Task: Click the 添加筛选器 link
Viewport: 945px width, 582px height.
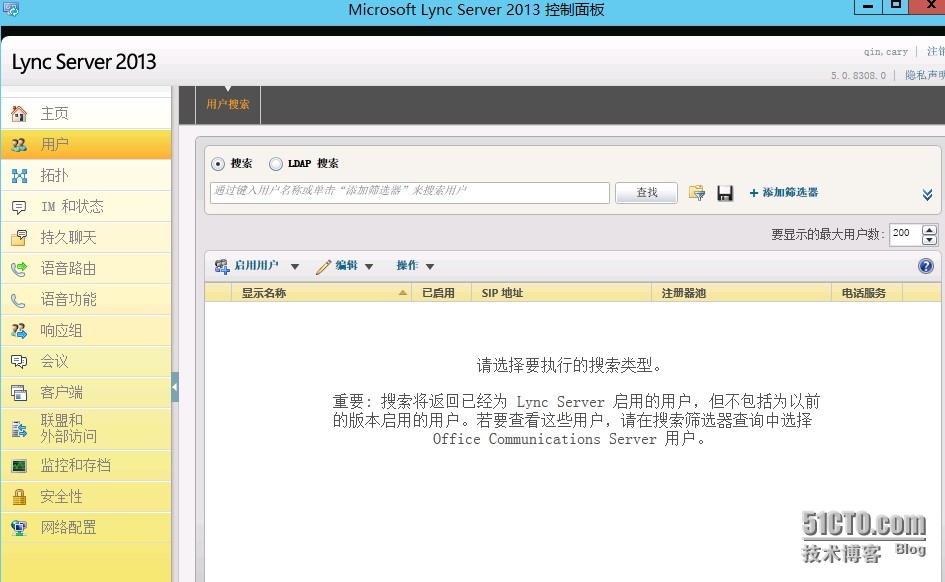Action: tap(783, 193)
